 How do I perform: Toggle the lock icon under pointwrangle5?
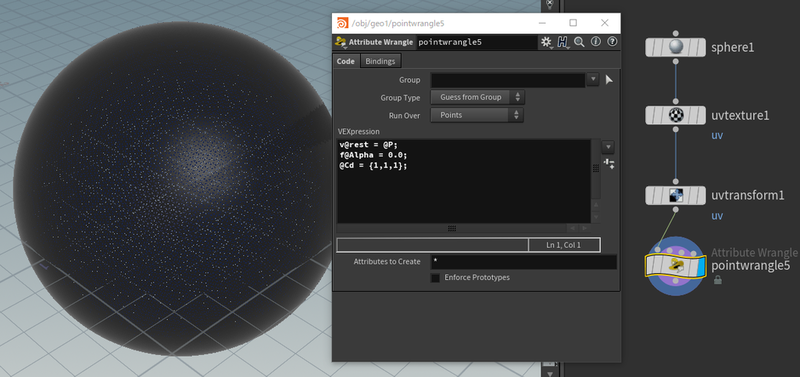coord(717,280)
